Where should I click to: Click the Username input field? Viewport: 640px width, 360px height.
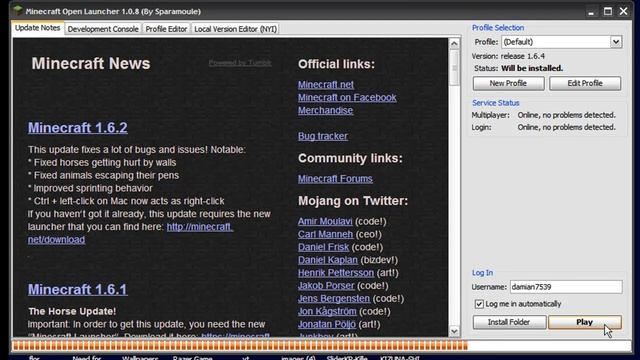566,287
